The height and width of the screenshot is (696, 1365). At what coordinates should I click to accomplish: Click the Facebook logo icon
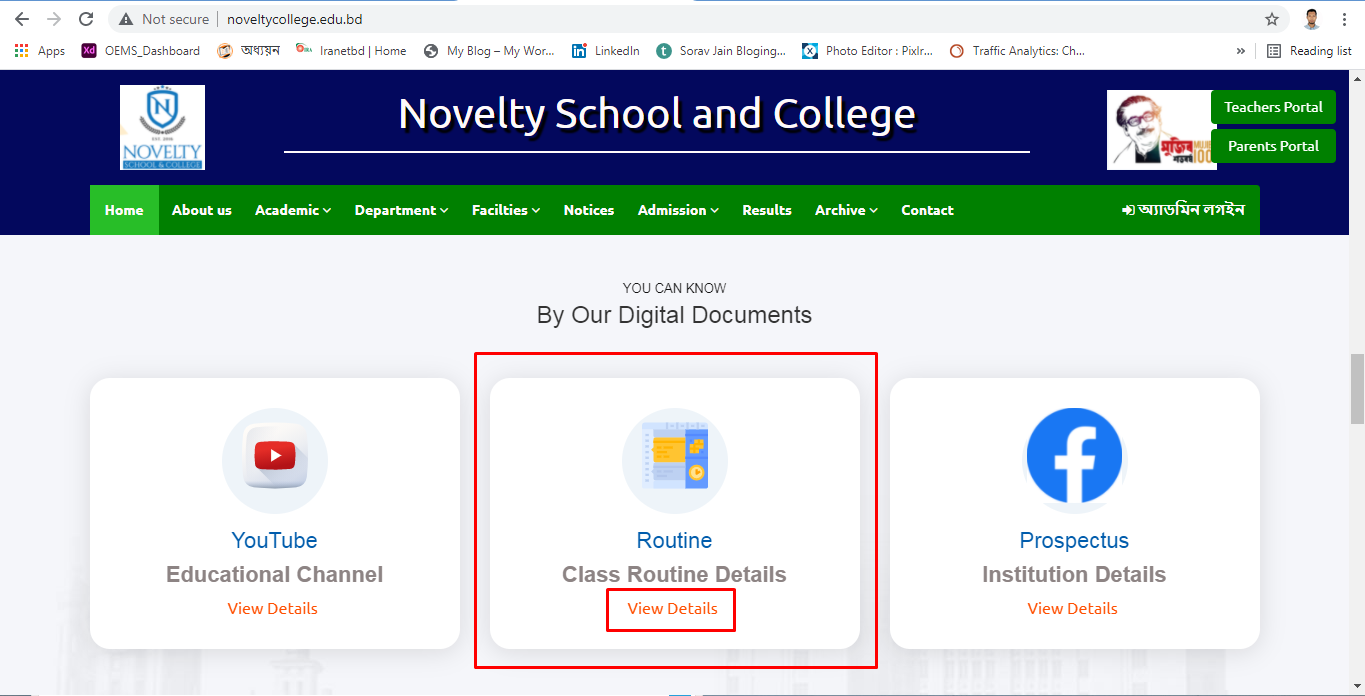coord(1075,456)
